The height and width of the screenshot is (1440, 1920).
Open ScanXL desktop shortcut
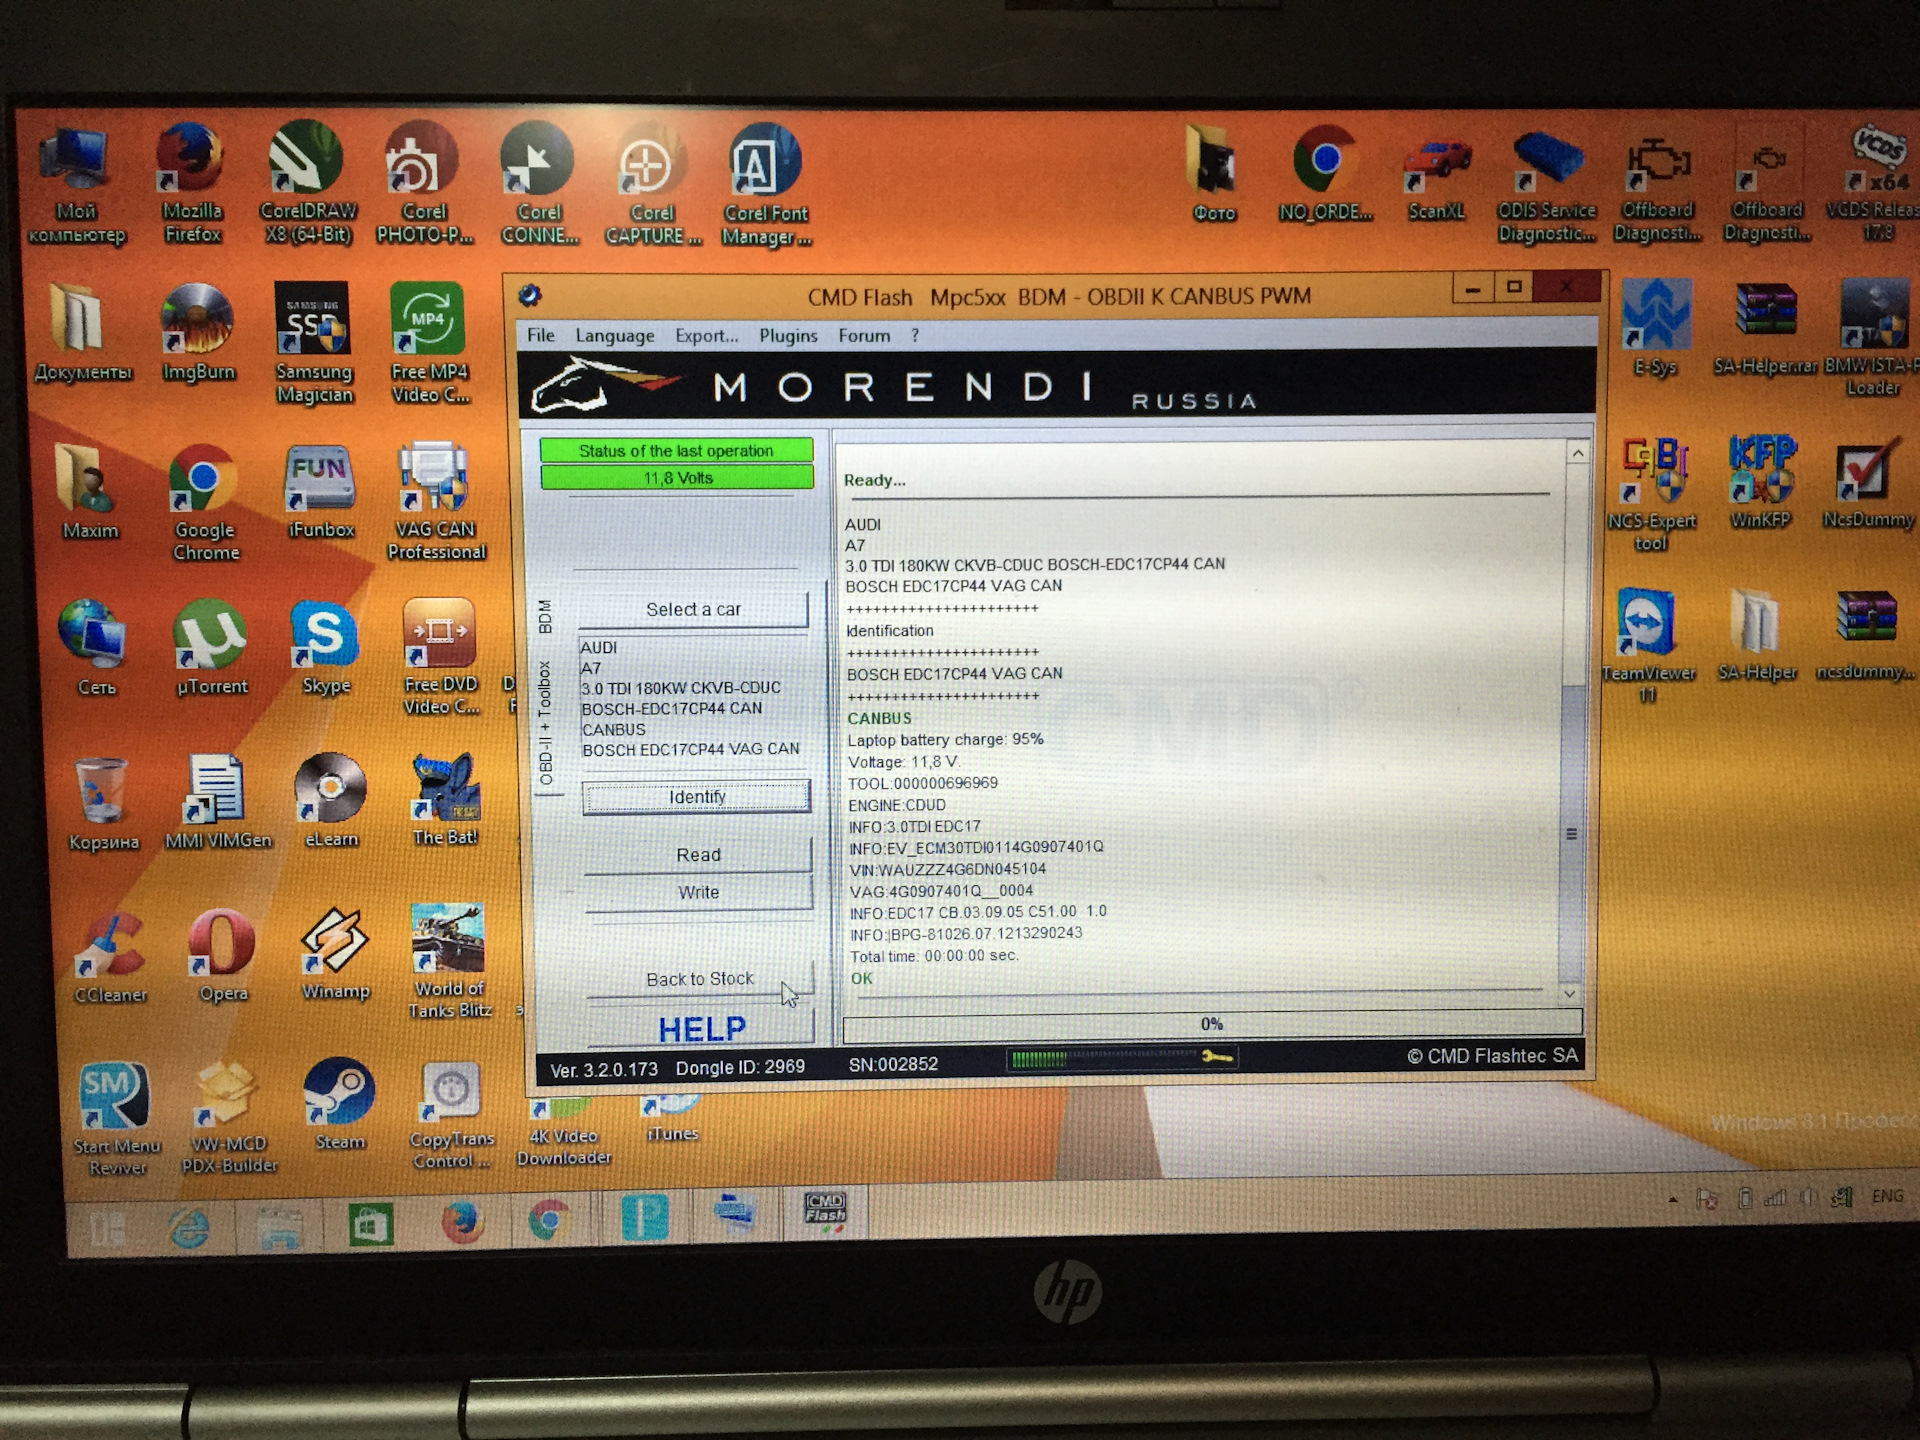[1437, 180]
